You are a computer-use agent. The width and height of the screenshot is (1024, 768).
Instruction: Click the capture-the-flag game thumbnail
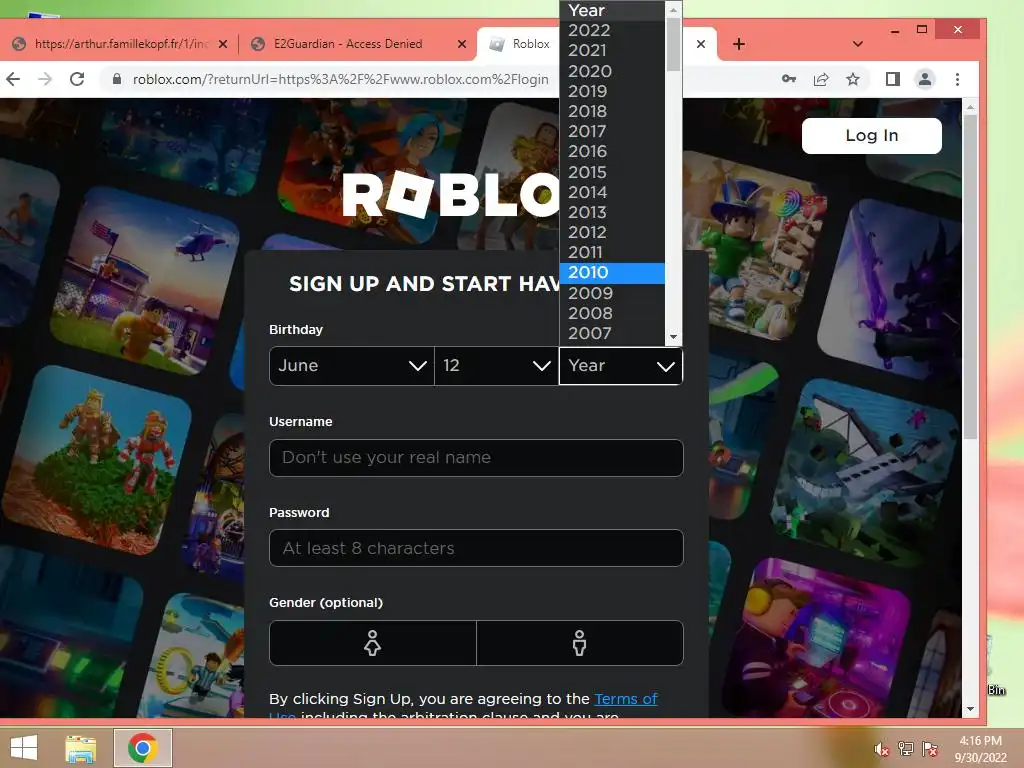(x=145, y=281)
